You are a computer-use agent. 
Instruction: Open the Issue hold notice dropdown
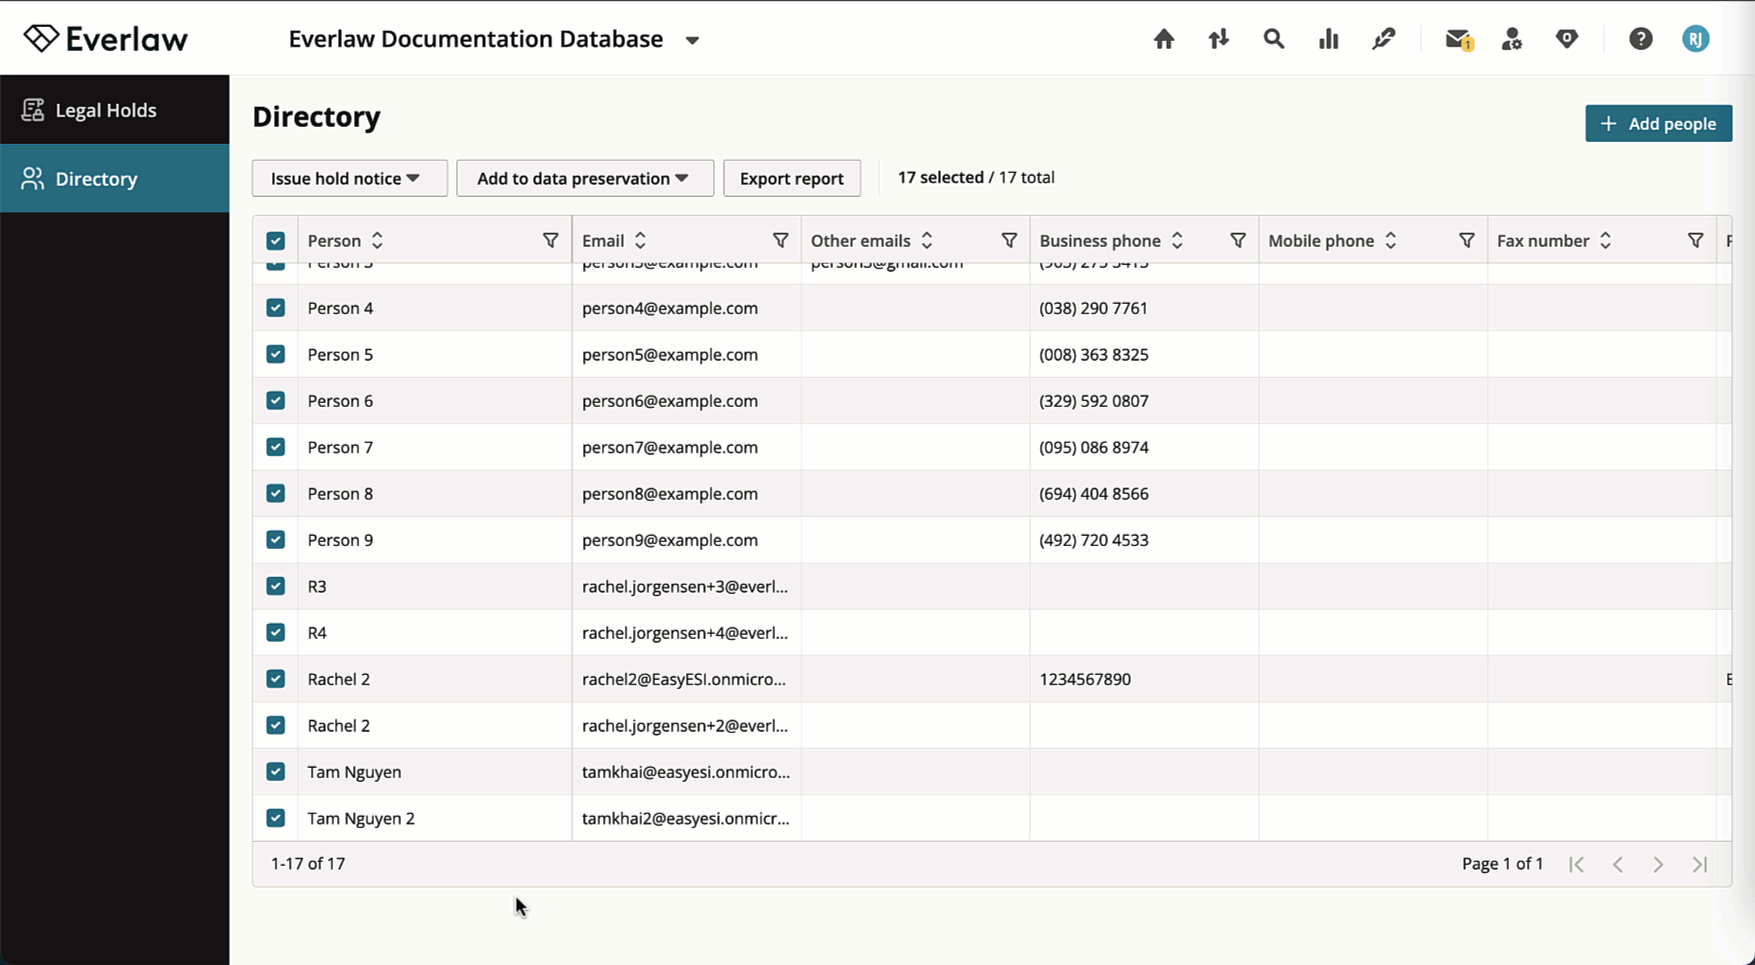pyautogui.click(x=349, y=178)
